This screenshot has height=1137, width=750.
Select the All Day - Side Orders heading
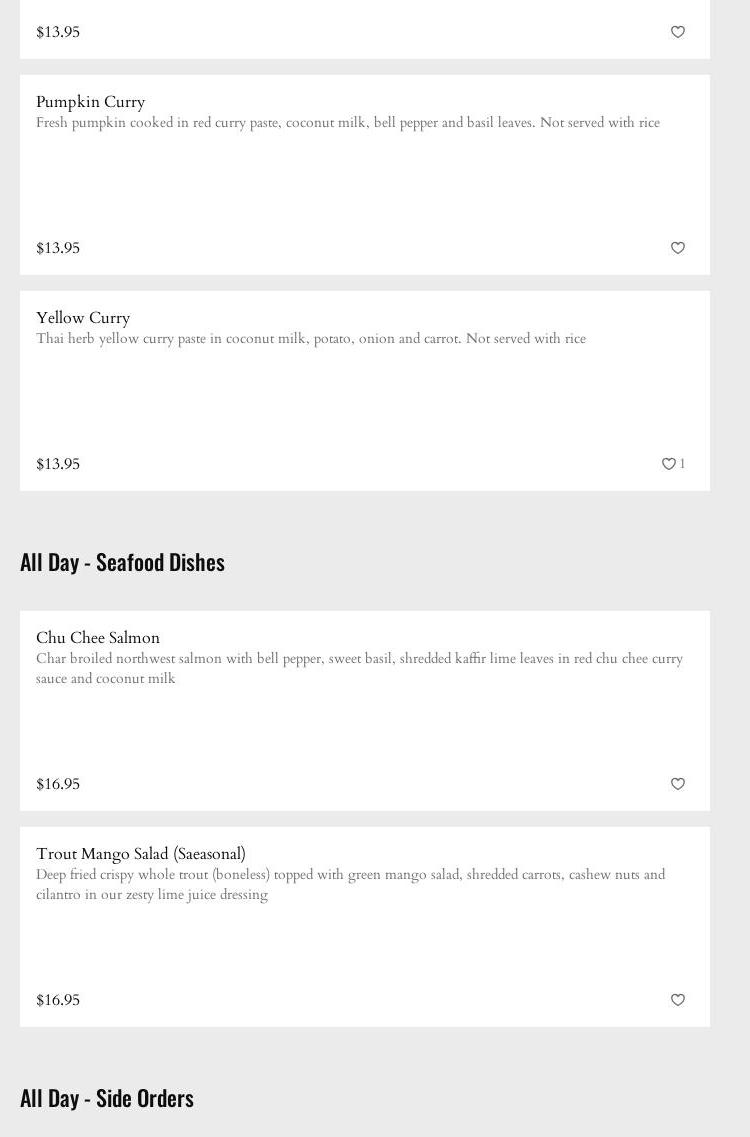pyautogui.click(x=107, y=1098)
